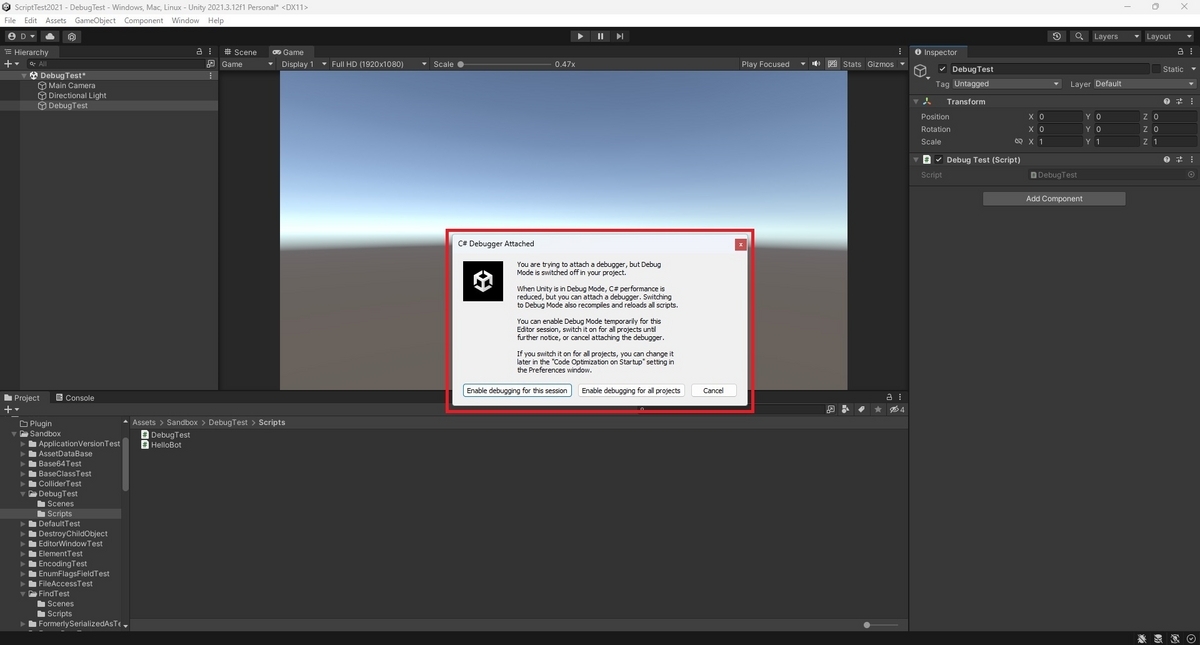Start Play mode with the play button
This screenshot has height=645, width=1200.
pyautogui.click(x=580, y=36)
